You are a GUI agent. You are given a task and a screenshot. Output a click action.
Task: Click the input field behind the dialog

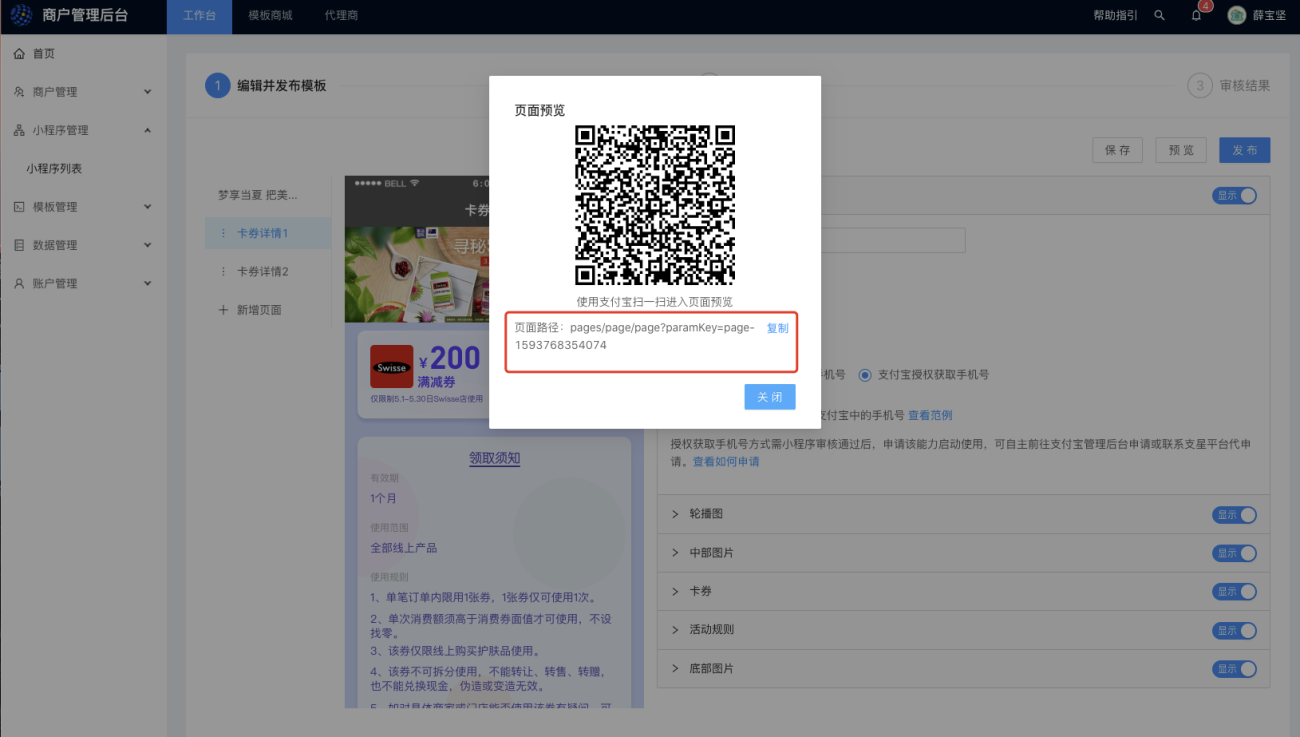pyautogui.click(x=893, y=240)
